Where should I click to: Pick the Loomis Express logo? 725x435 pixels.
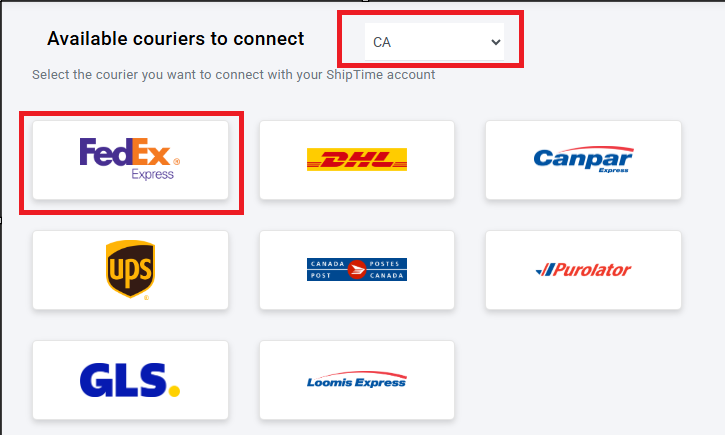(x=356, y=380)
